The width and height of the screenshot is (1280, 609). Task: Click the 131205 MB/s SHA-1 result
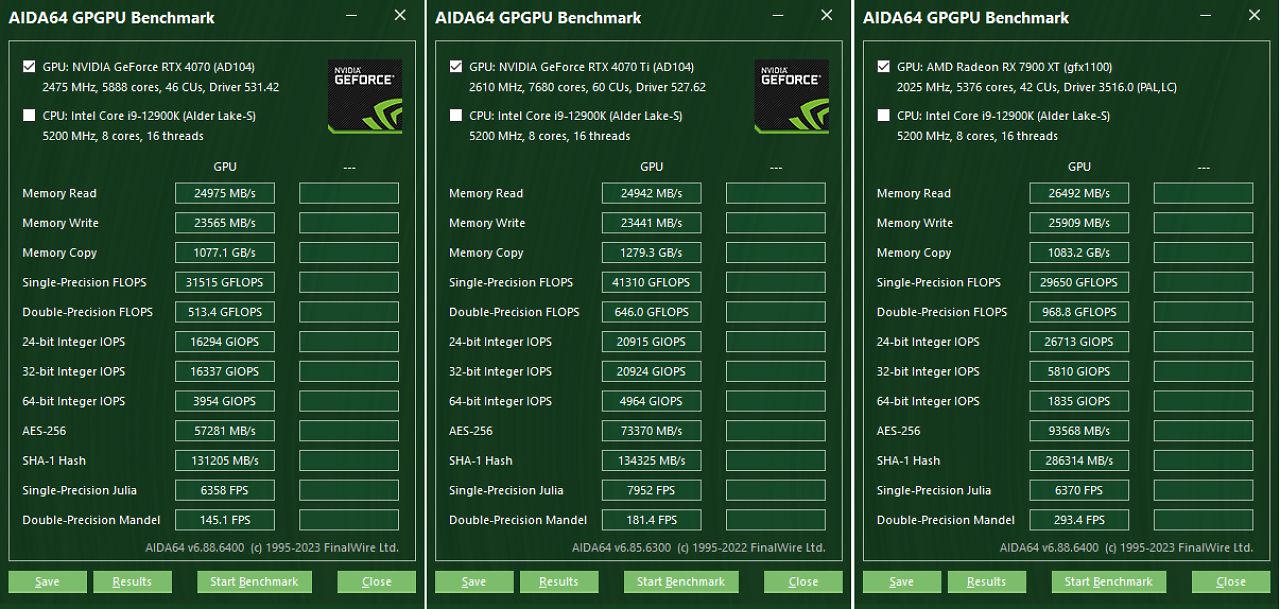pos(225,461)
